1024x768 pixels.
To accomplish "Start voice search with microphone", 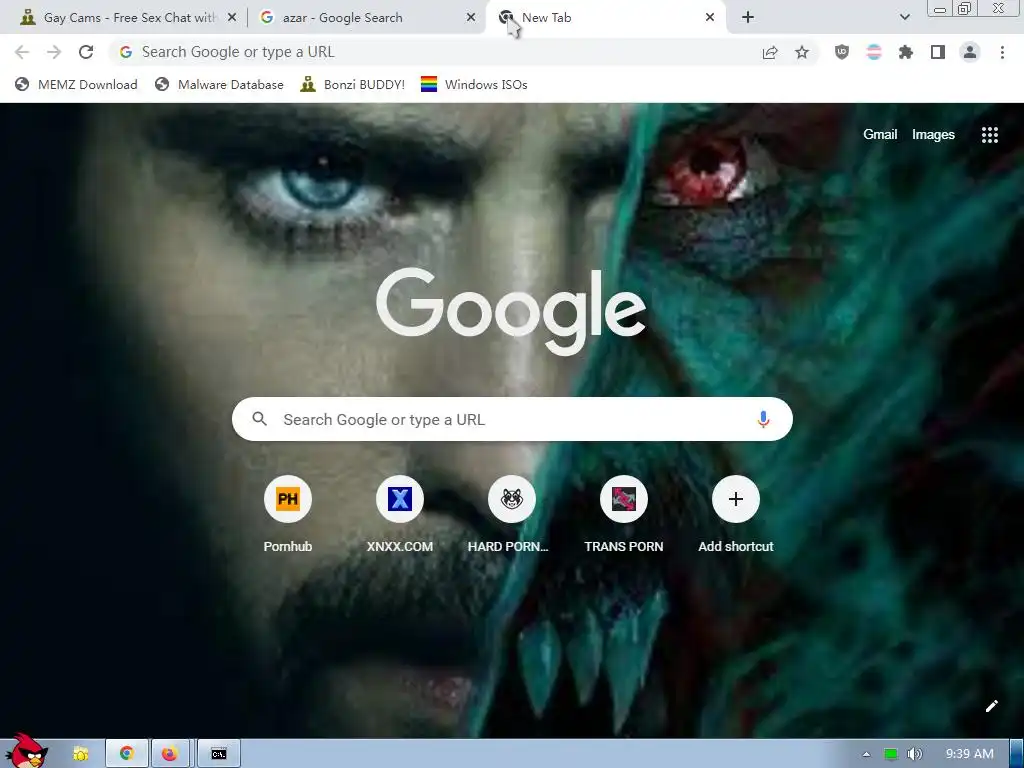I will tap(763, 419).
